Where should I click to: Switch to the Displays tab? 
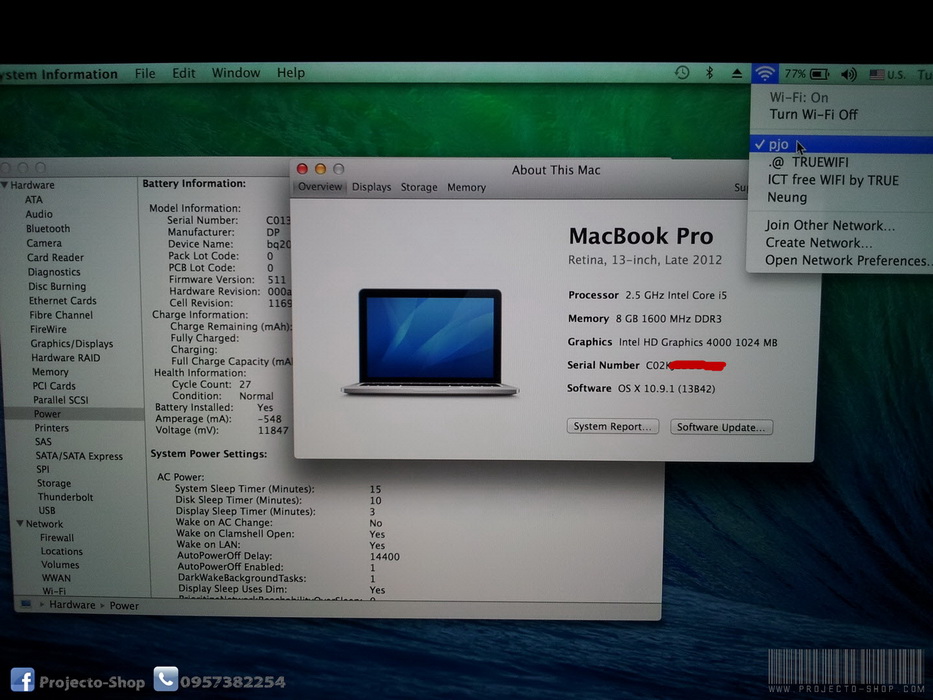pos(371,187)
